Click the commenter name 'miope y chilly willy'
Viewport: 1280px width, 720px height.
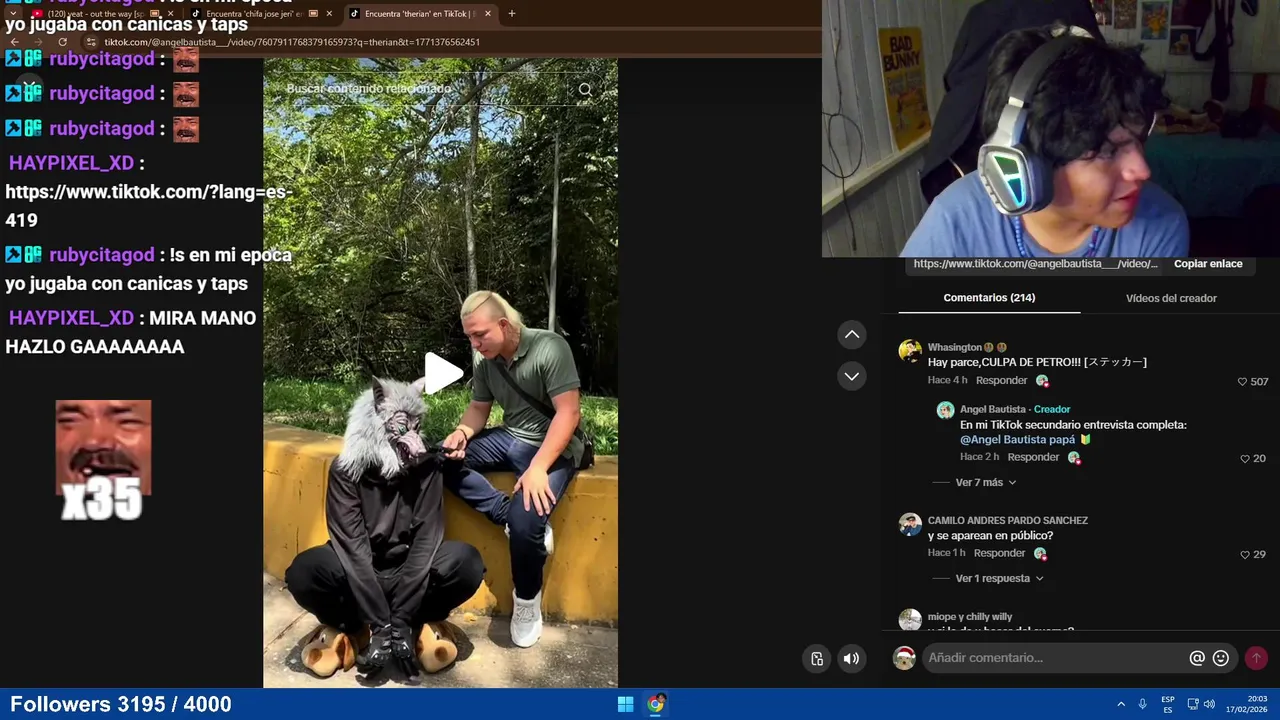(x=970, y=617)
